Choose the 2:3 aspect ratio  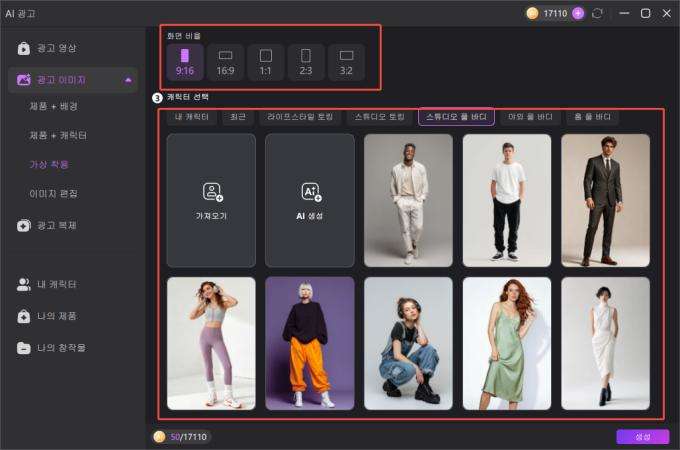[306, 62]
